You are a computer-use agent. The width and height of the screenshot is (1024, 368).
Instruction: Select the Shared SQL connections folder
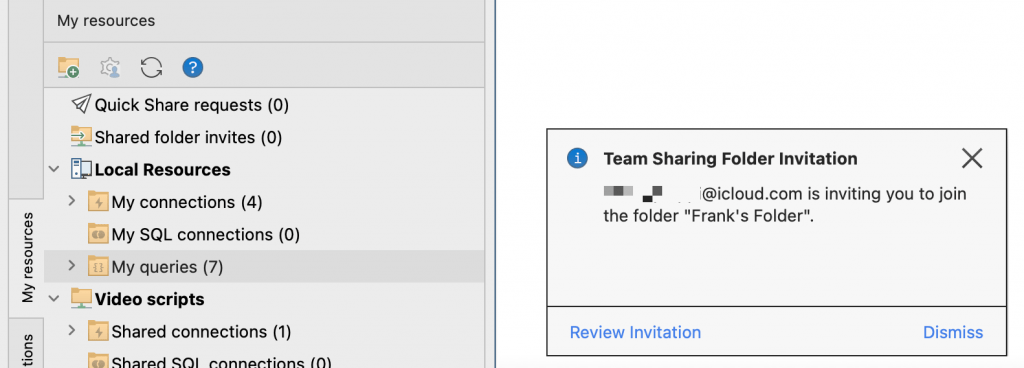tap(210, 361)
